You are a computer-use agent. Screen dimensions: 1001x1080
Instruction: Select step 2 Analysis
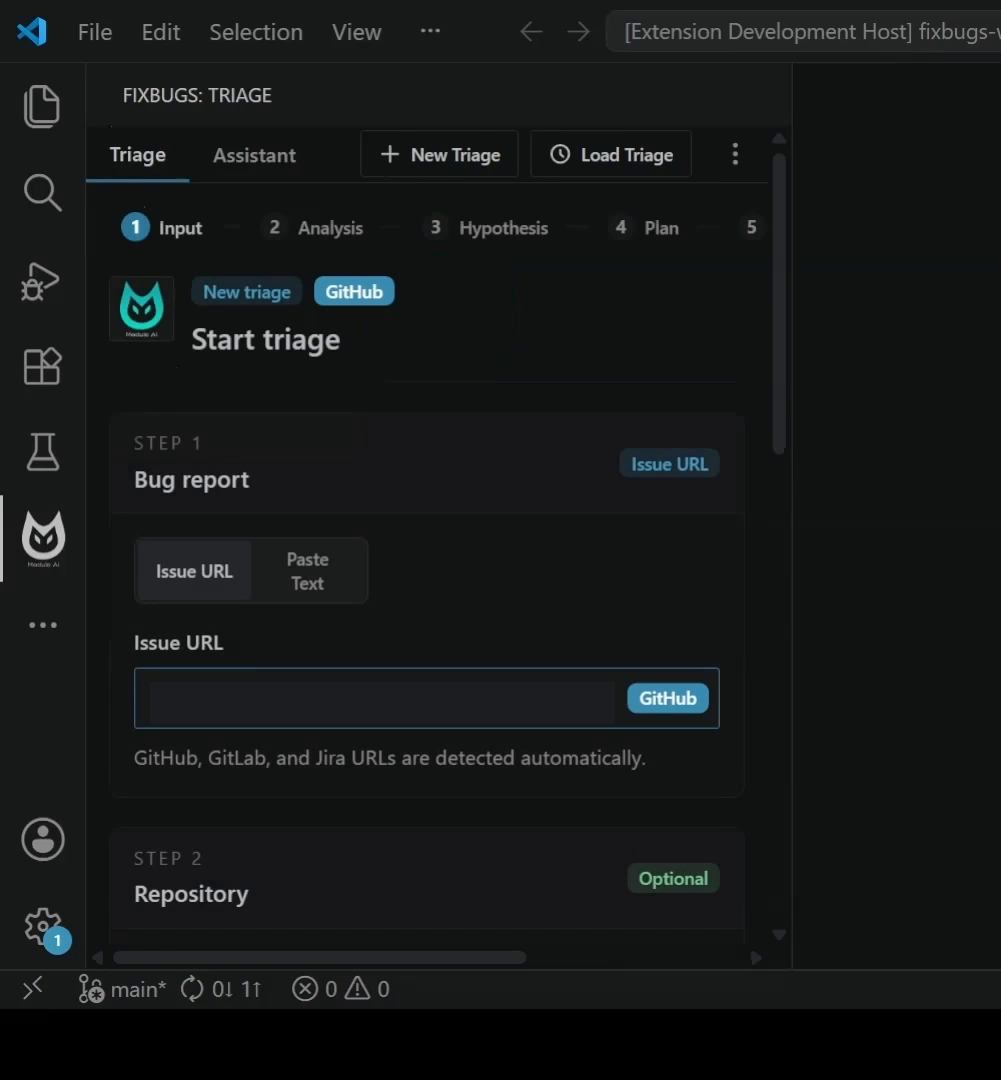point(312,227)
